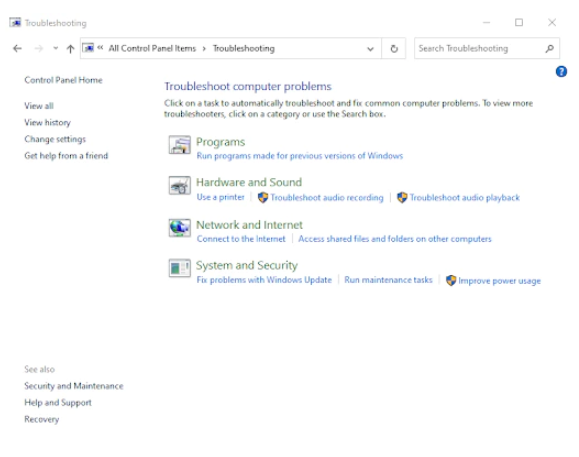Open the Network and Internet heading
579x457 pixels.
point(249,225)
